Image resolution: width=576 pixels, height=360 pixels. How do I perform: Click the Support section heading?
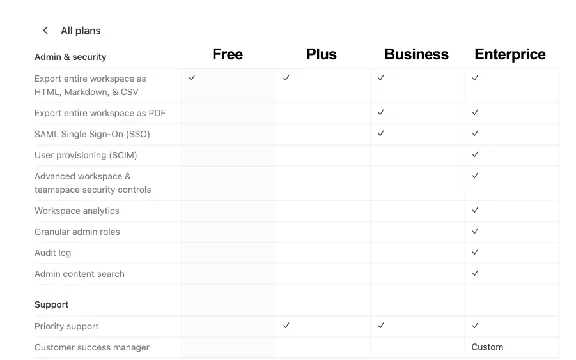pyautogui.click(x=51, y=305)
